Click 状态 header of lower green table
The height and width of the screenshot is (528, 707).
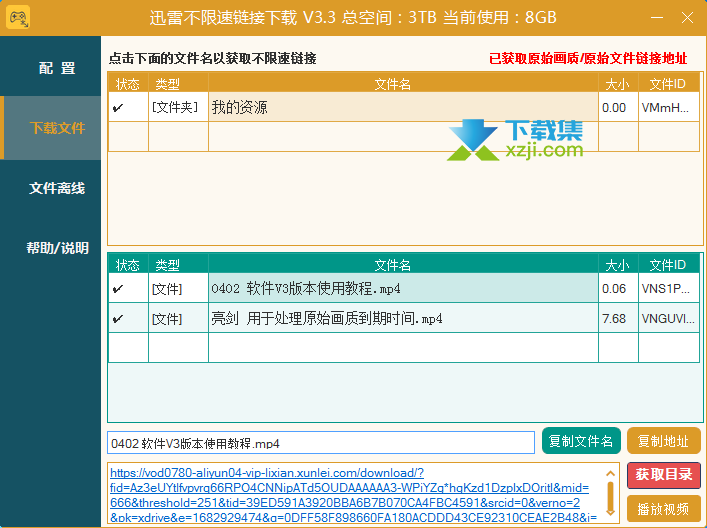click(x=128, y=265)
